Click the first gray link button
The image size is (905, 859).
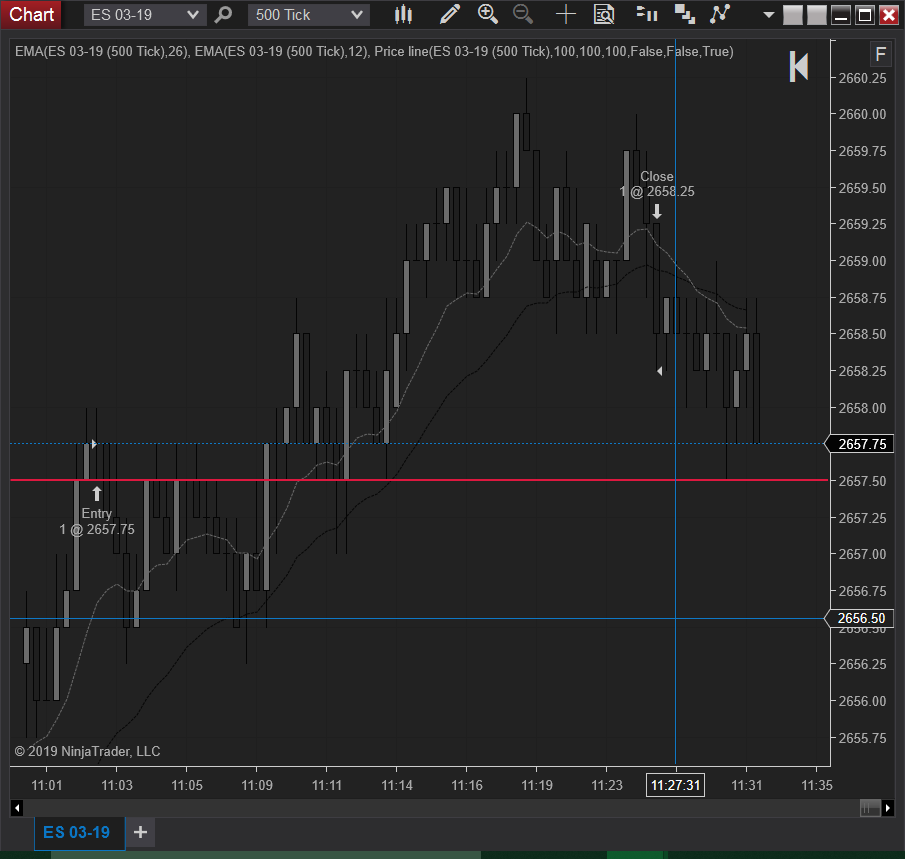coord(792,15)
